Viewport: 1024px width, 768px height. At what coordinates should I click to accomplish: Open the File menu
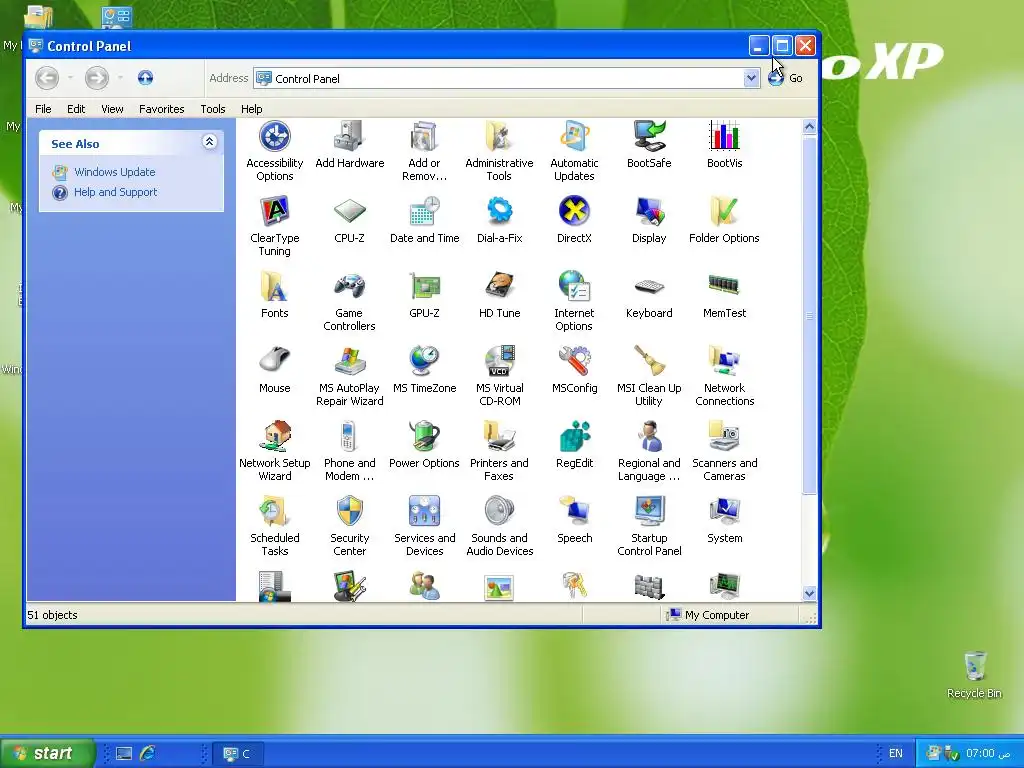(43, 109)
